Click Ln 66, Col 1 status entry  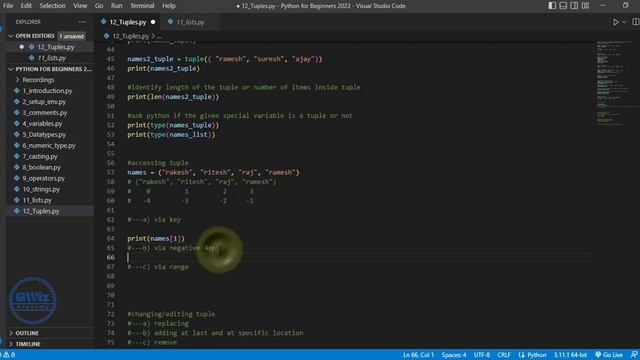[418, 355]
